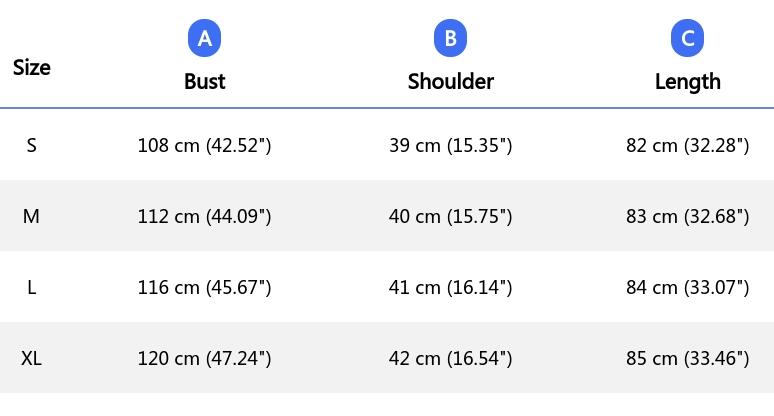This screenshot has height=416, width=774.
Task: Click the blue C circle icon
Action: pyautogui.click(x=687, y=38)
